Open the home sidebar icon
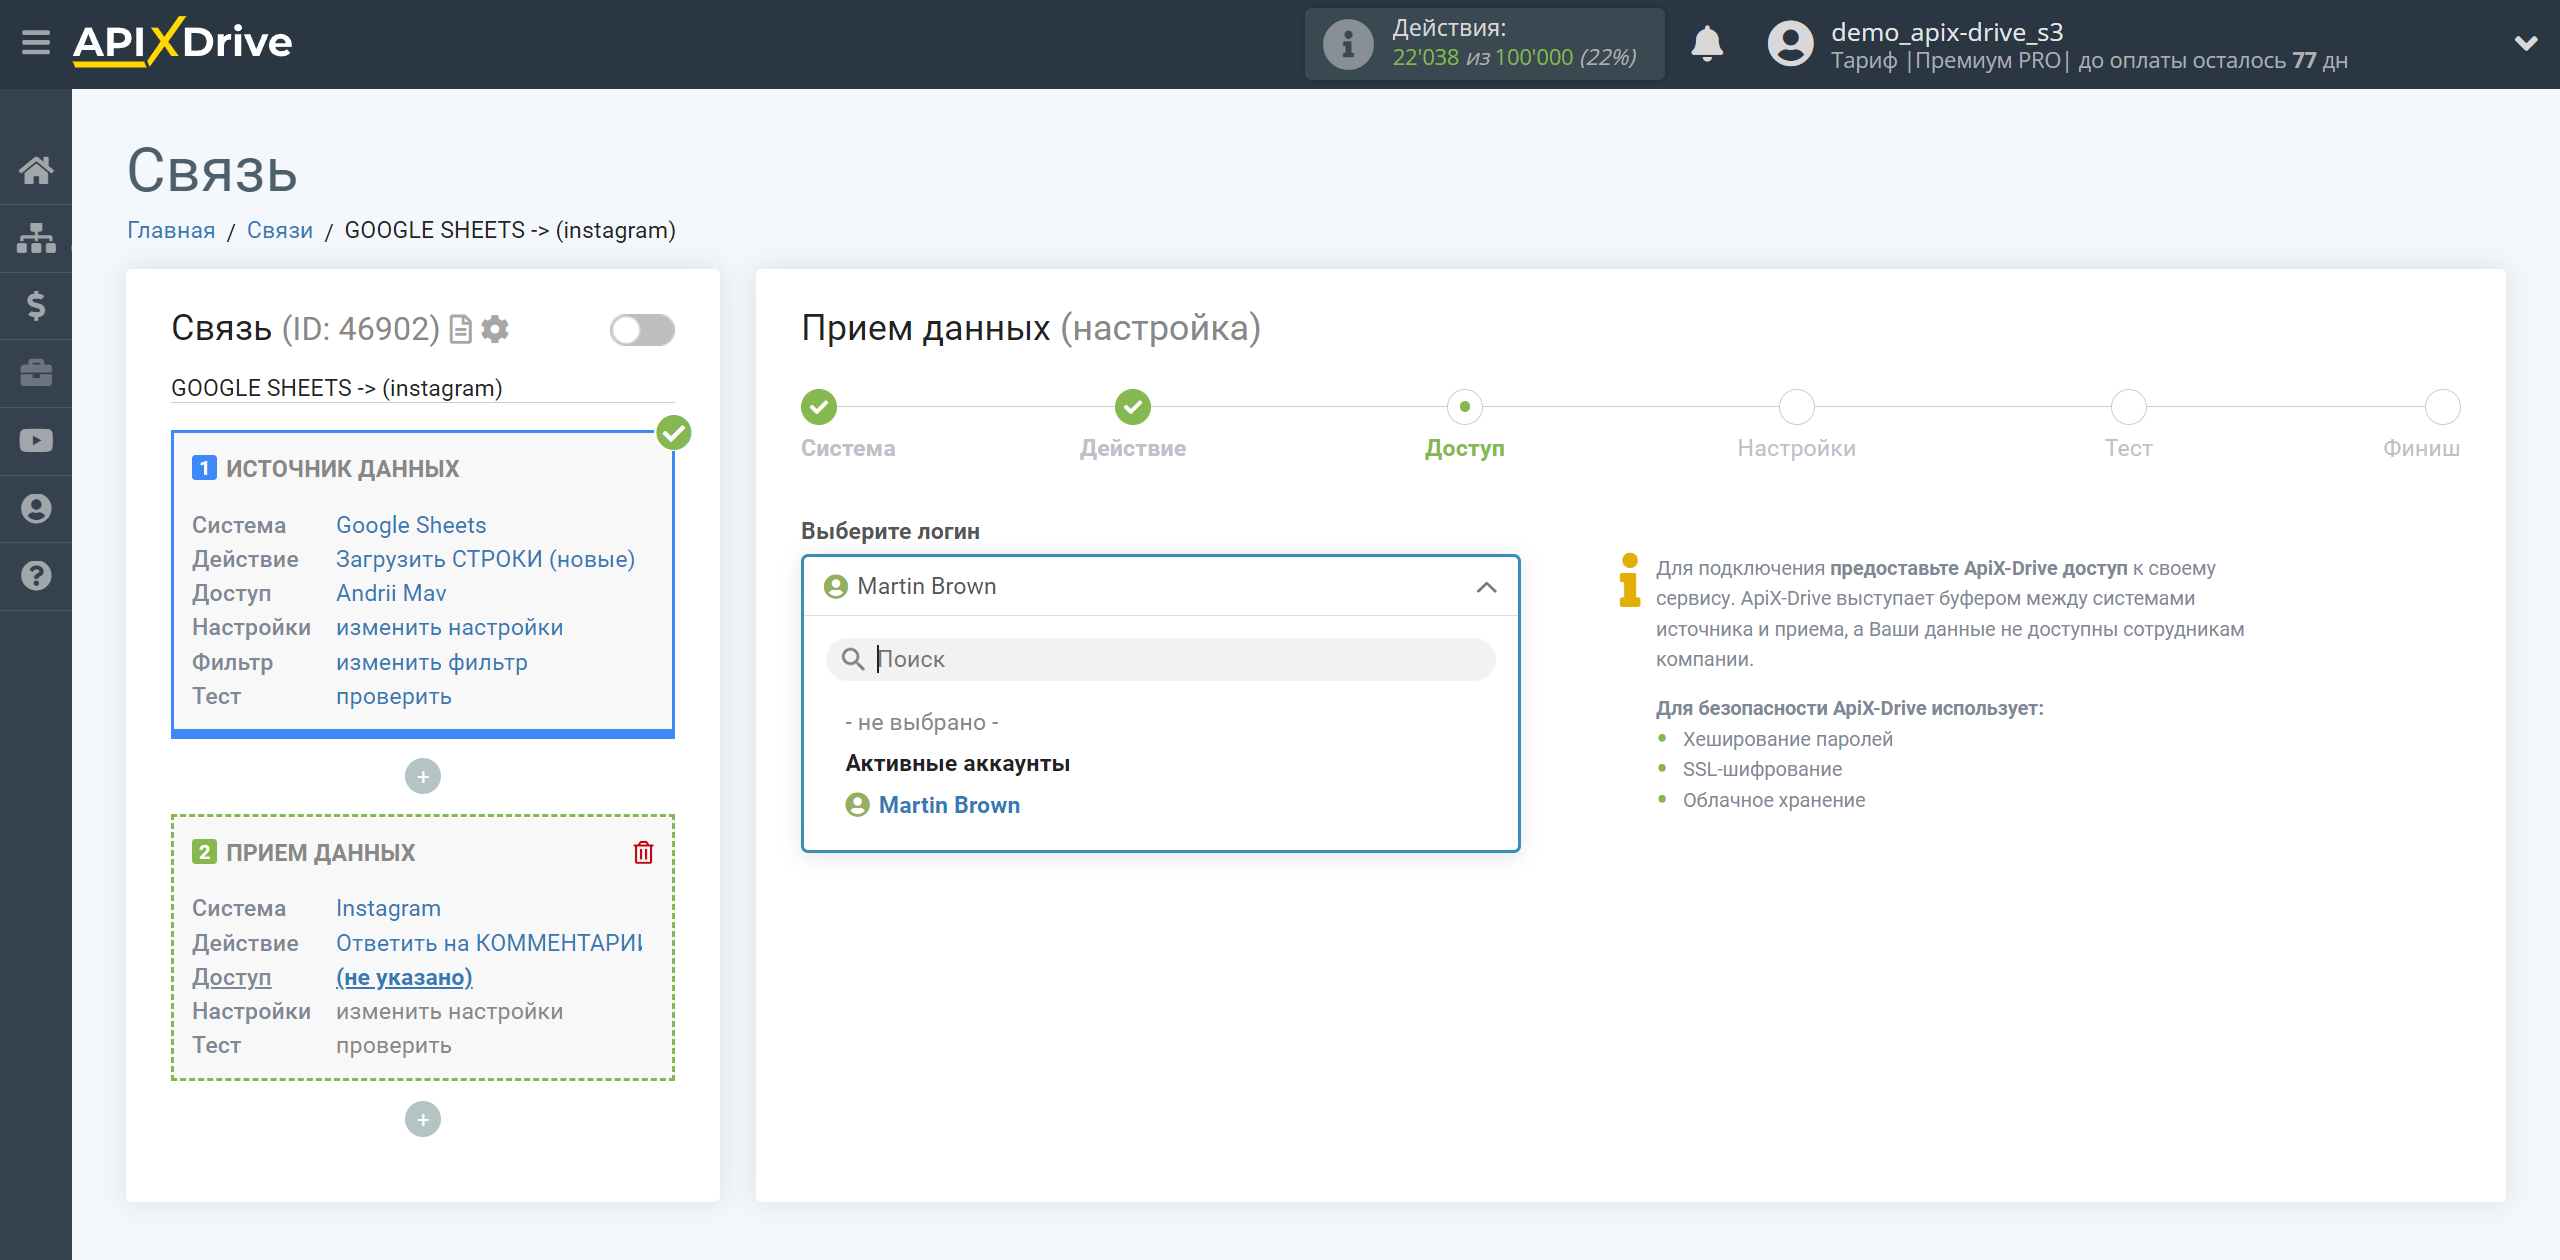 tap(36, 170)
